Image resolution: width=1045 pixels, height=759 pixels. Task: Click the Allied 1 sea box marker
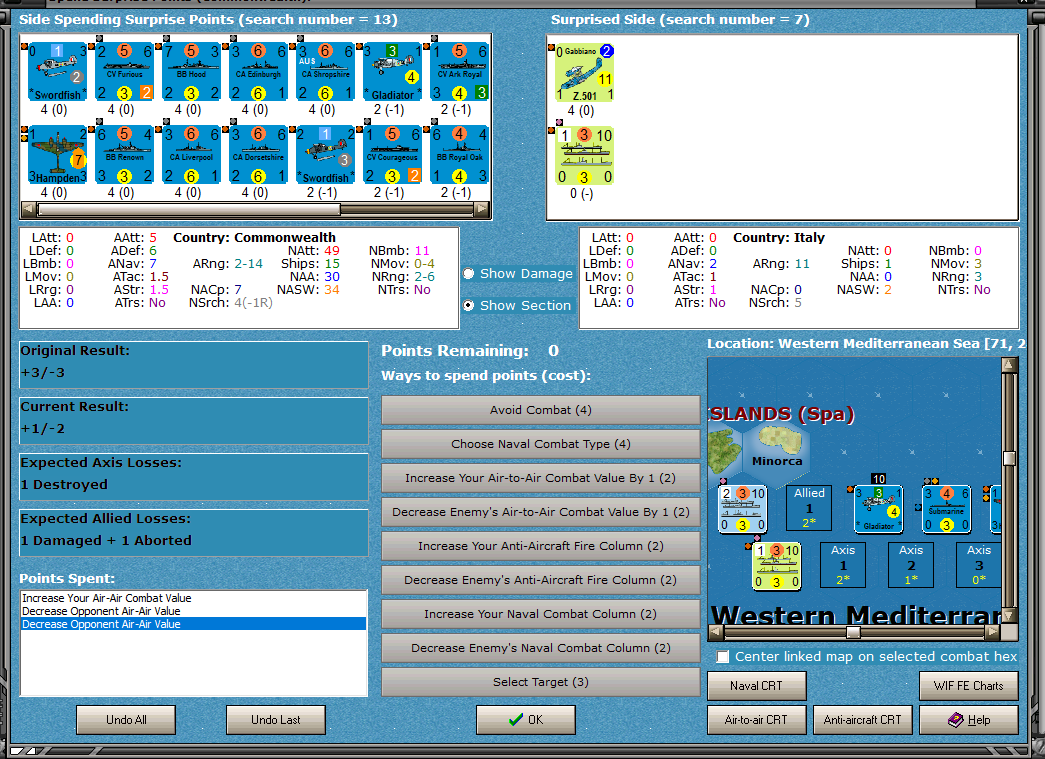(x=809, y=508)
